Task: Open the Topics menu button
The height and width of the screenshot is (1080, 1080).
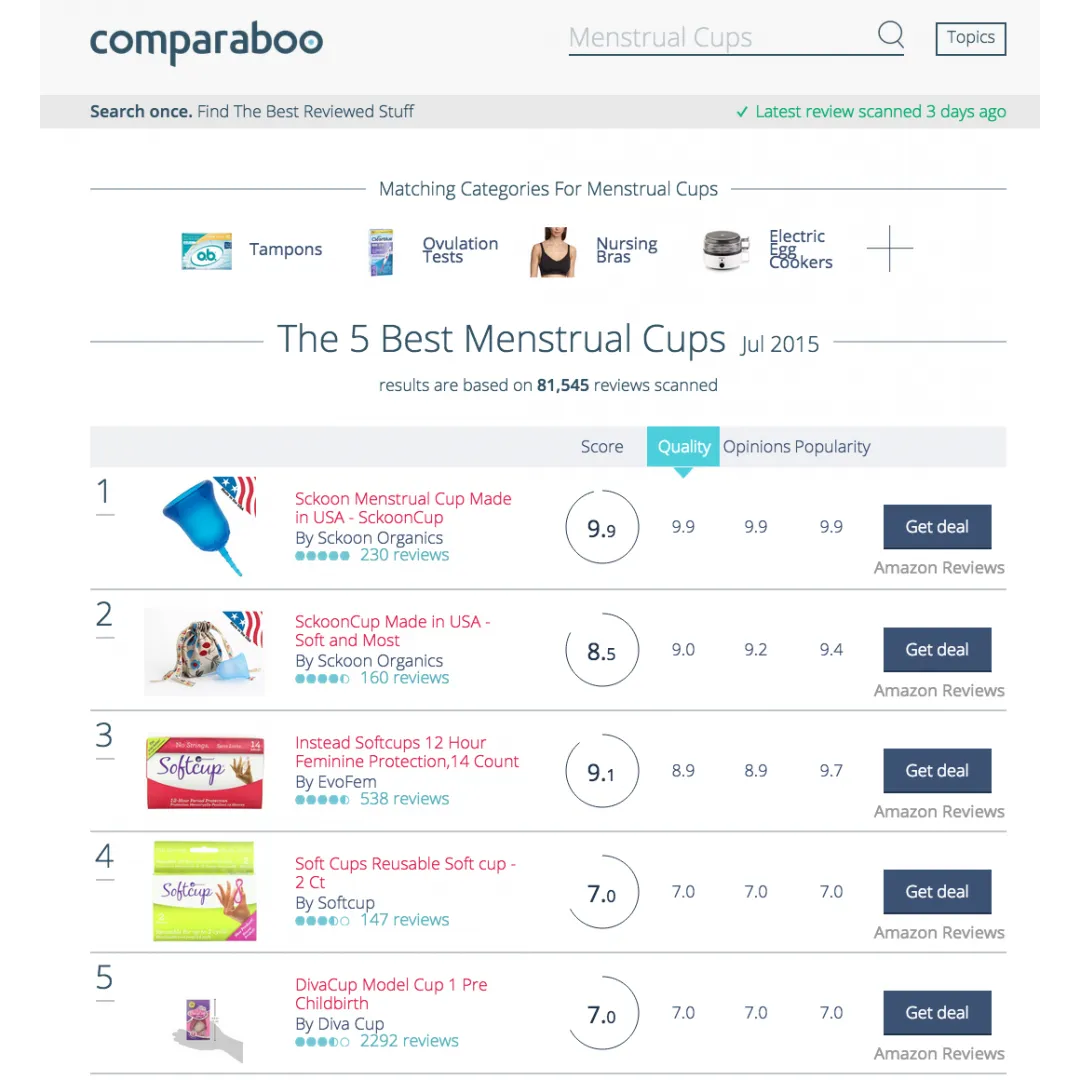Action: point(970,38)
